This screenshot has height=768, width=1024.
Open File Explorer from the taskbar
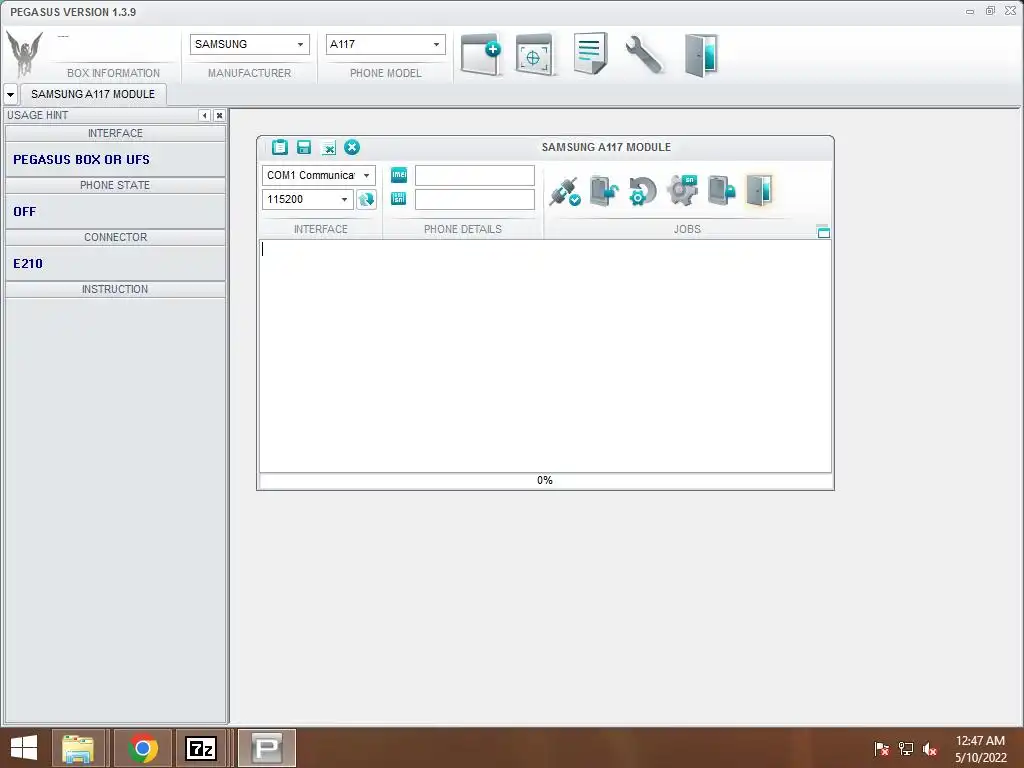pos(78,748)
